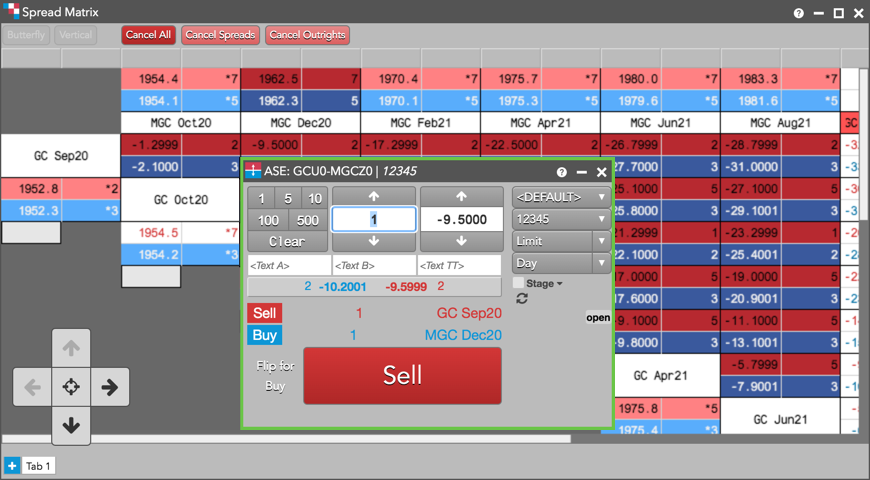The image size is (870, 480).
Task: Click the Vertical button
Action: (75, 35)
